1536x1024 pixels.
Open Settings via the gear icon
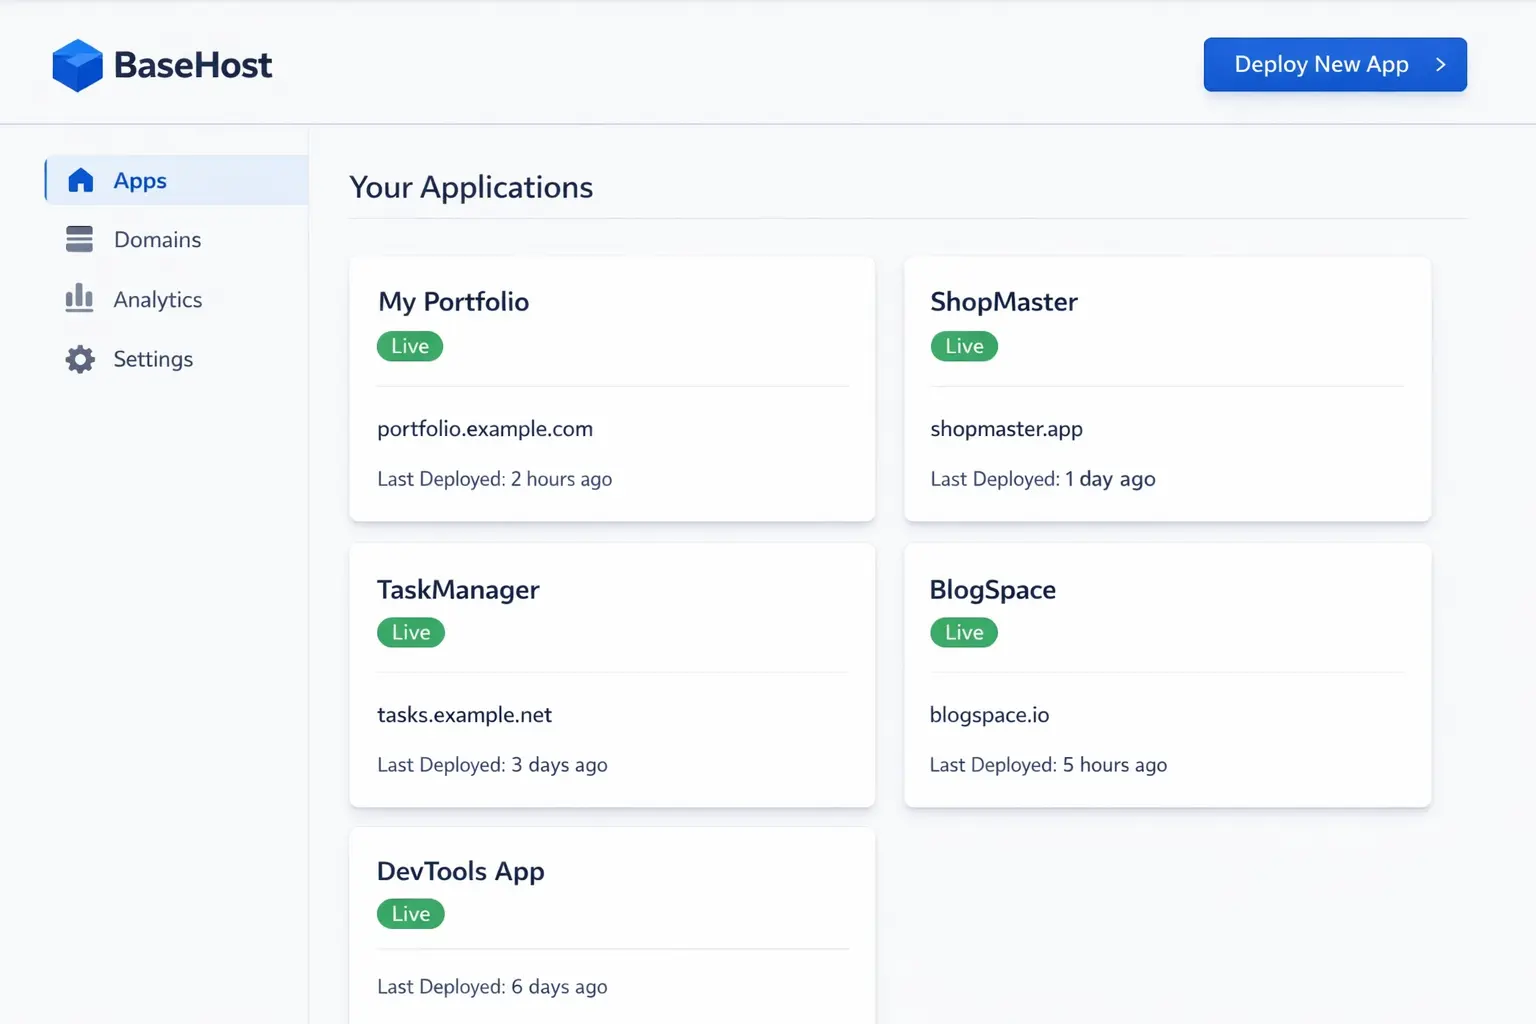(79, 359)
